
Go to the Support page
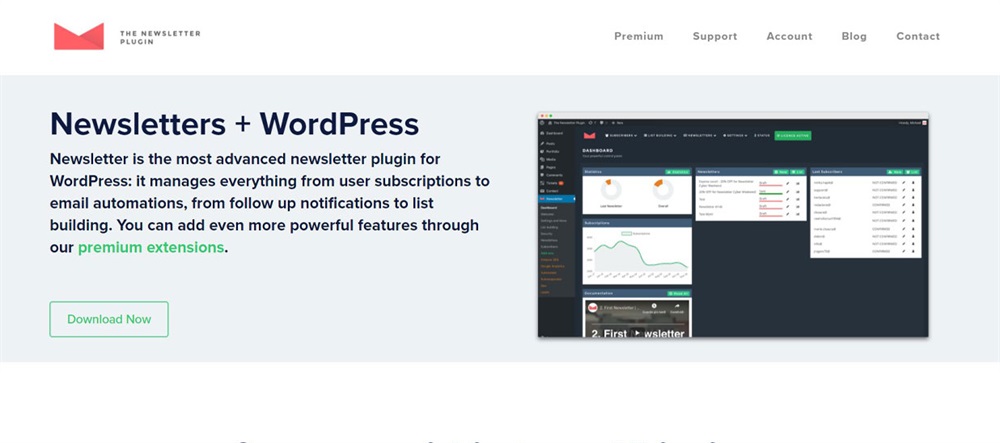pyautogui.click(x=715, y=36)
